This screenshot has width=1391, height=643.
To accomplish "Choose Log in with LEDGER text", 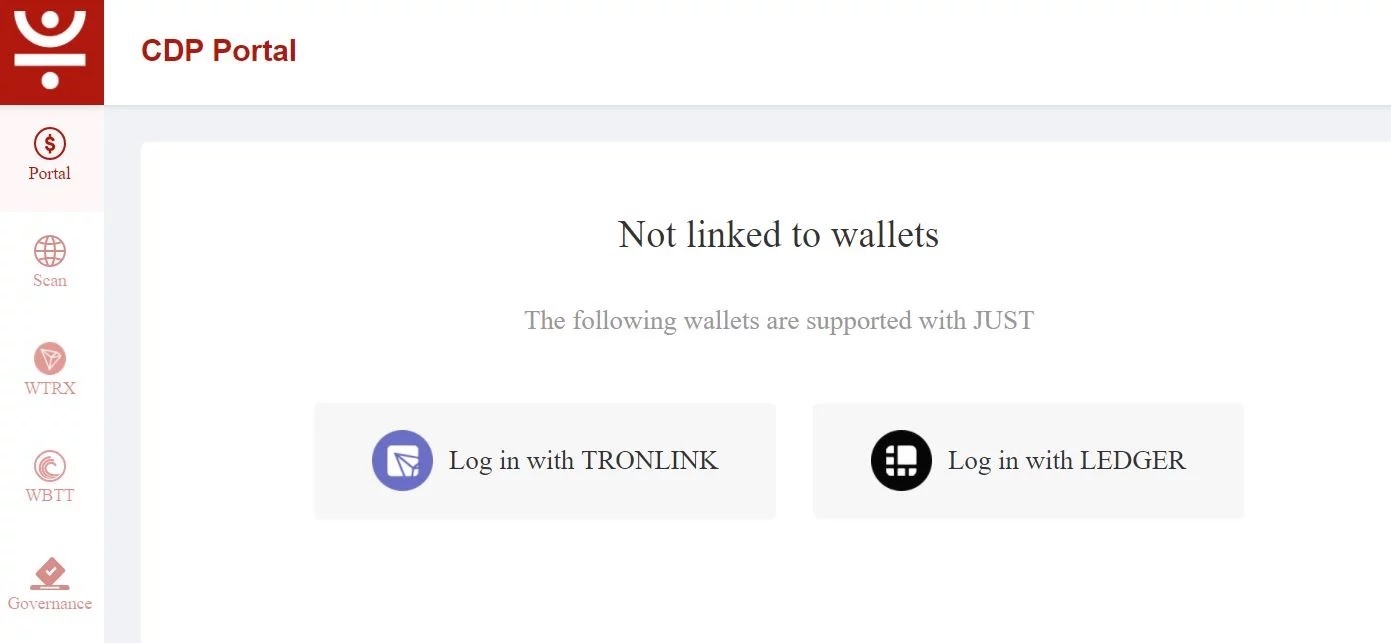I will click(1067, 460).
